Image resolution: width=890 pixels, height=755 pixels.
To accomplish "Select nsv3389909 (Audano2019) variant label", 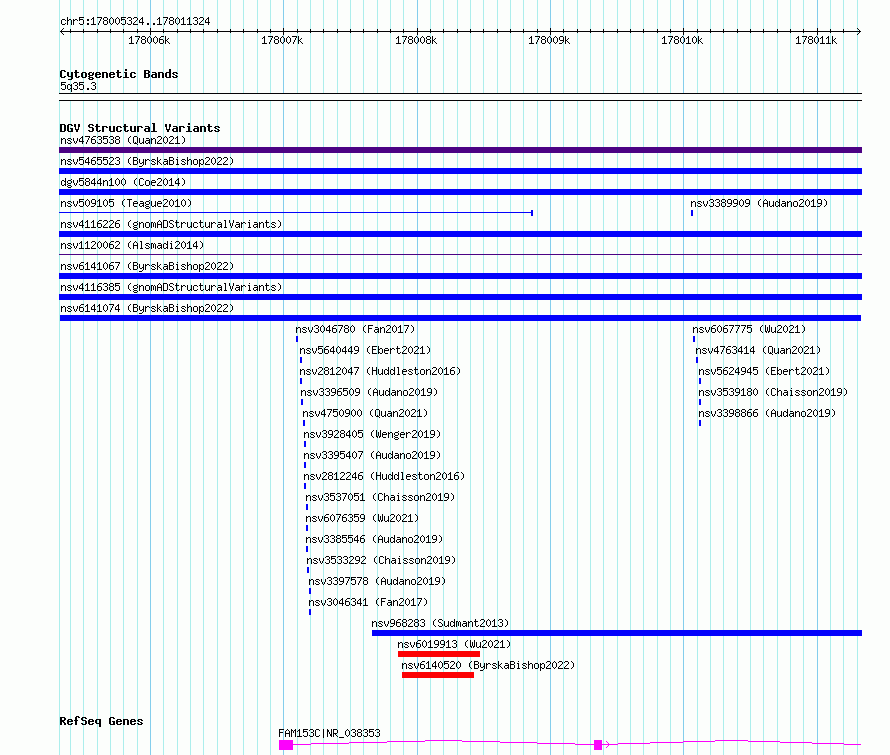I will [759, 203].
